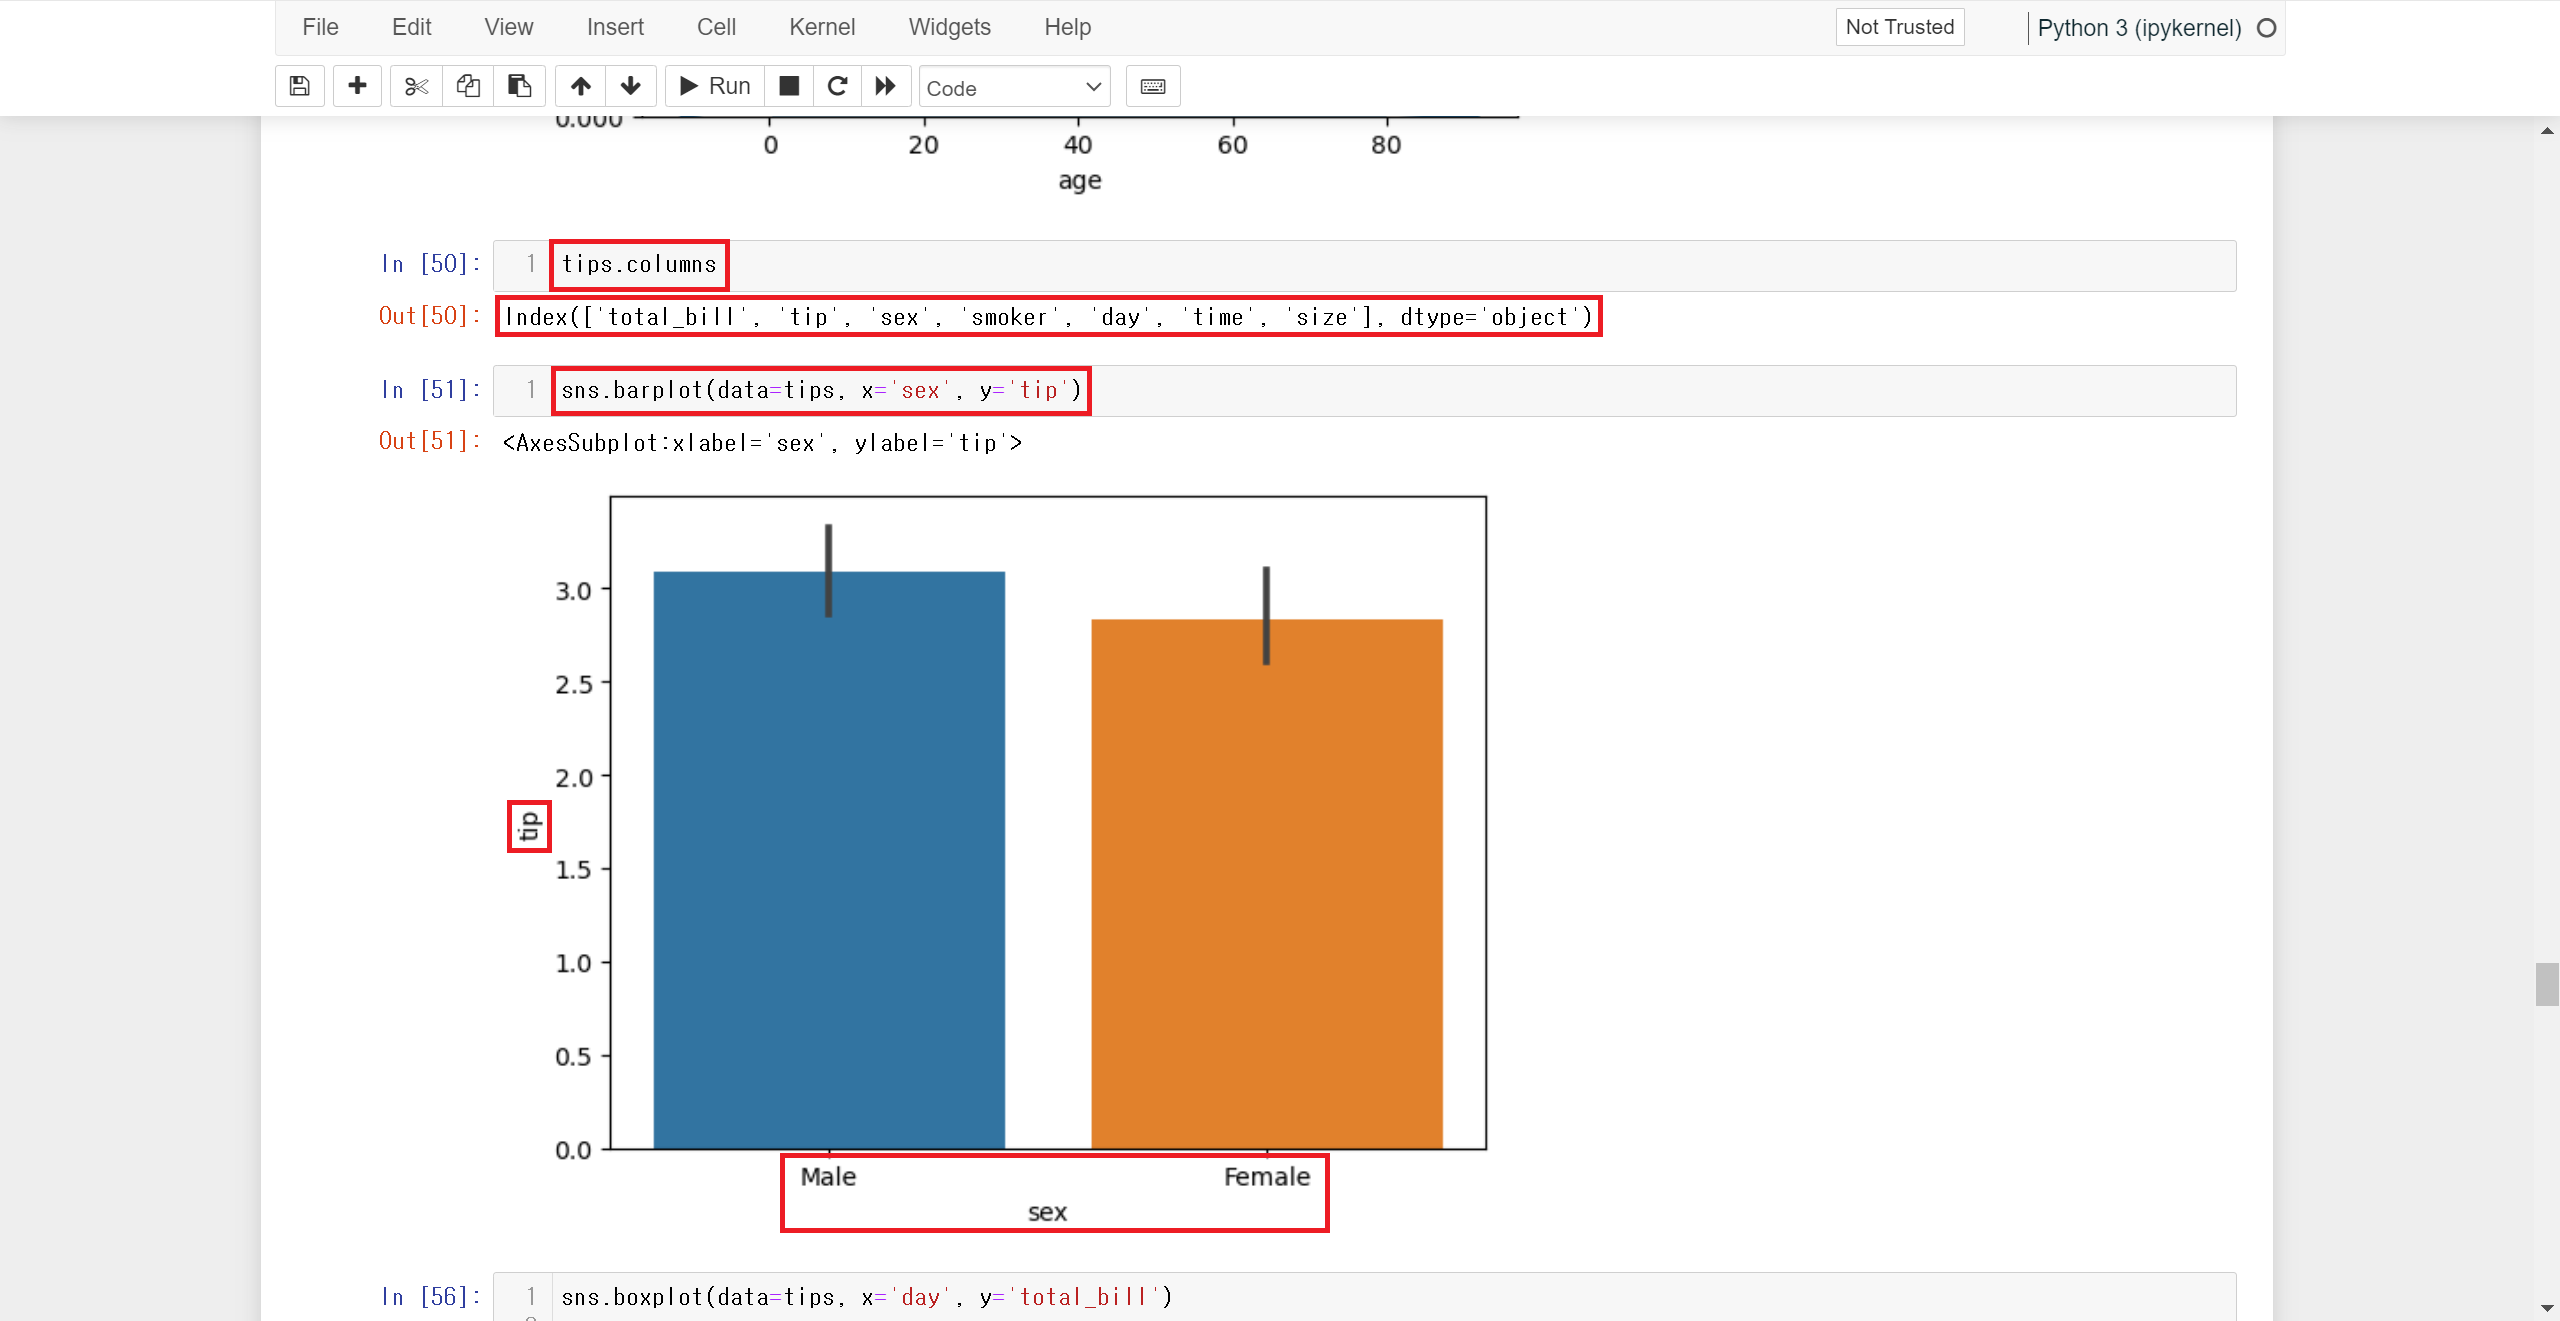Image resolution: width=2560 pixels, height=1321 pixels.
Task: Click the scroll down arrow of the scrollbar
Action: pyautogui.click(x=2547, y=1307)
